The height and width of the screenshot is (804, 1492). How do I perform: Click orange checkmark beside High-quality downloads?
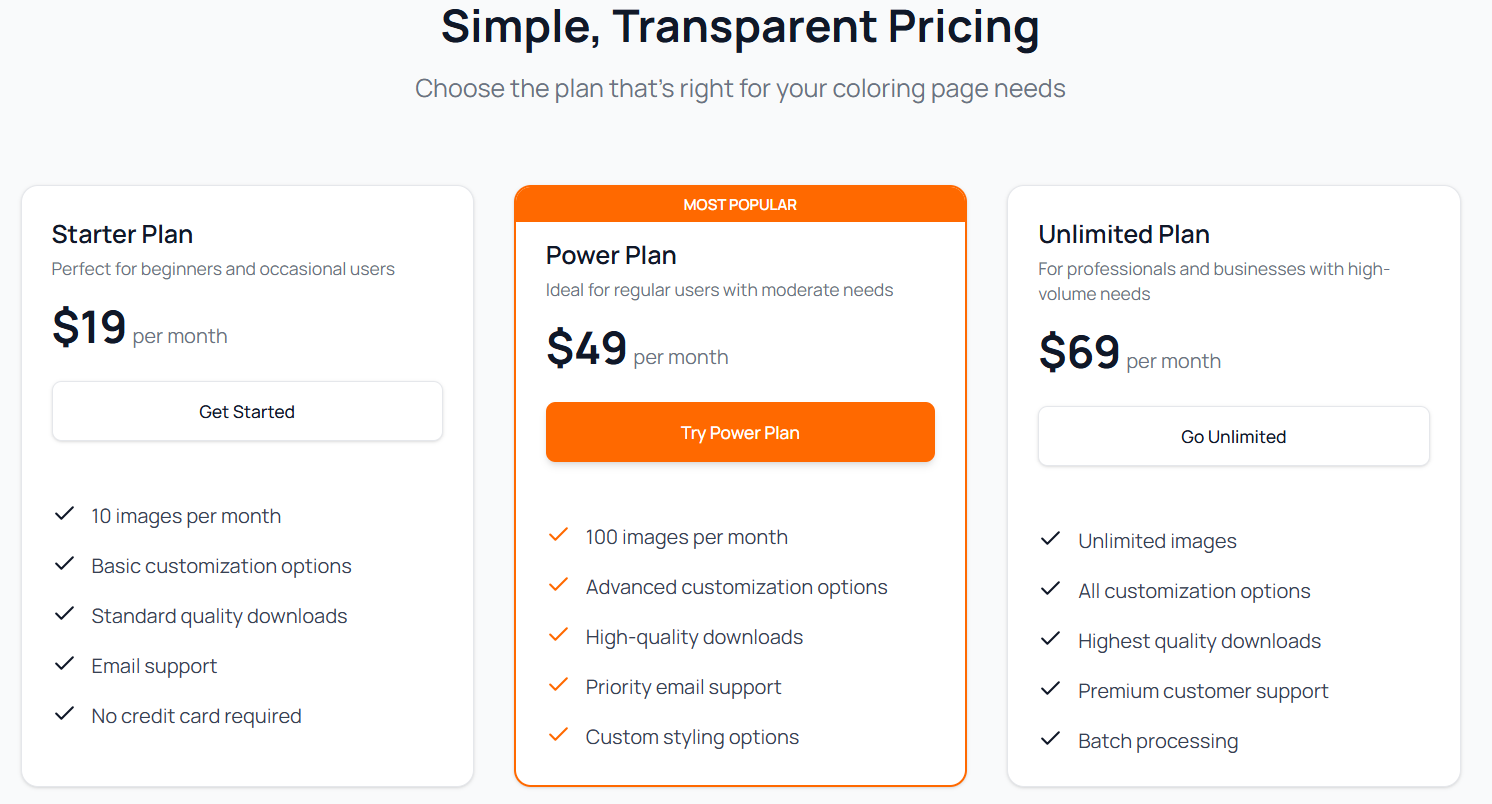click(x=559, y=635)
